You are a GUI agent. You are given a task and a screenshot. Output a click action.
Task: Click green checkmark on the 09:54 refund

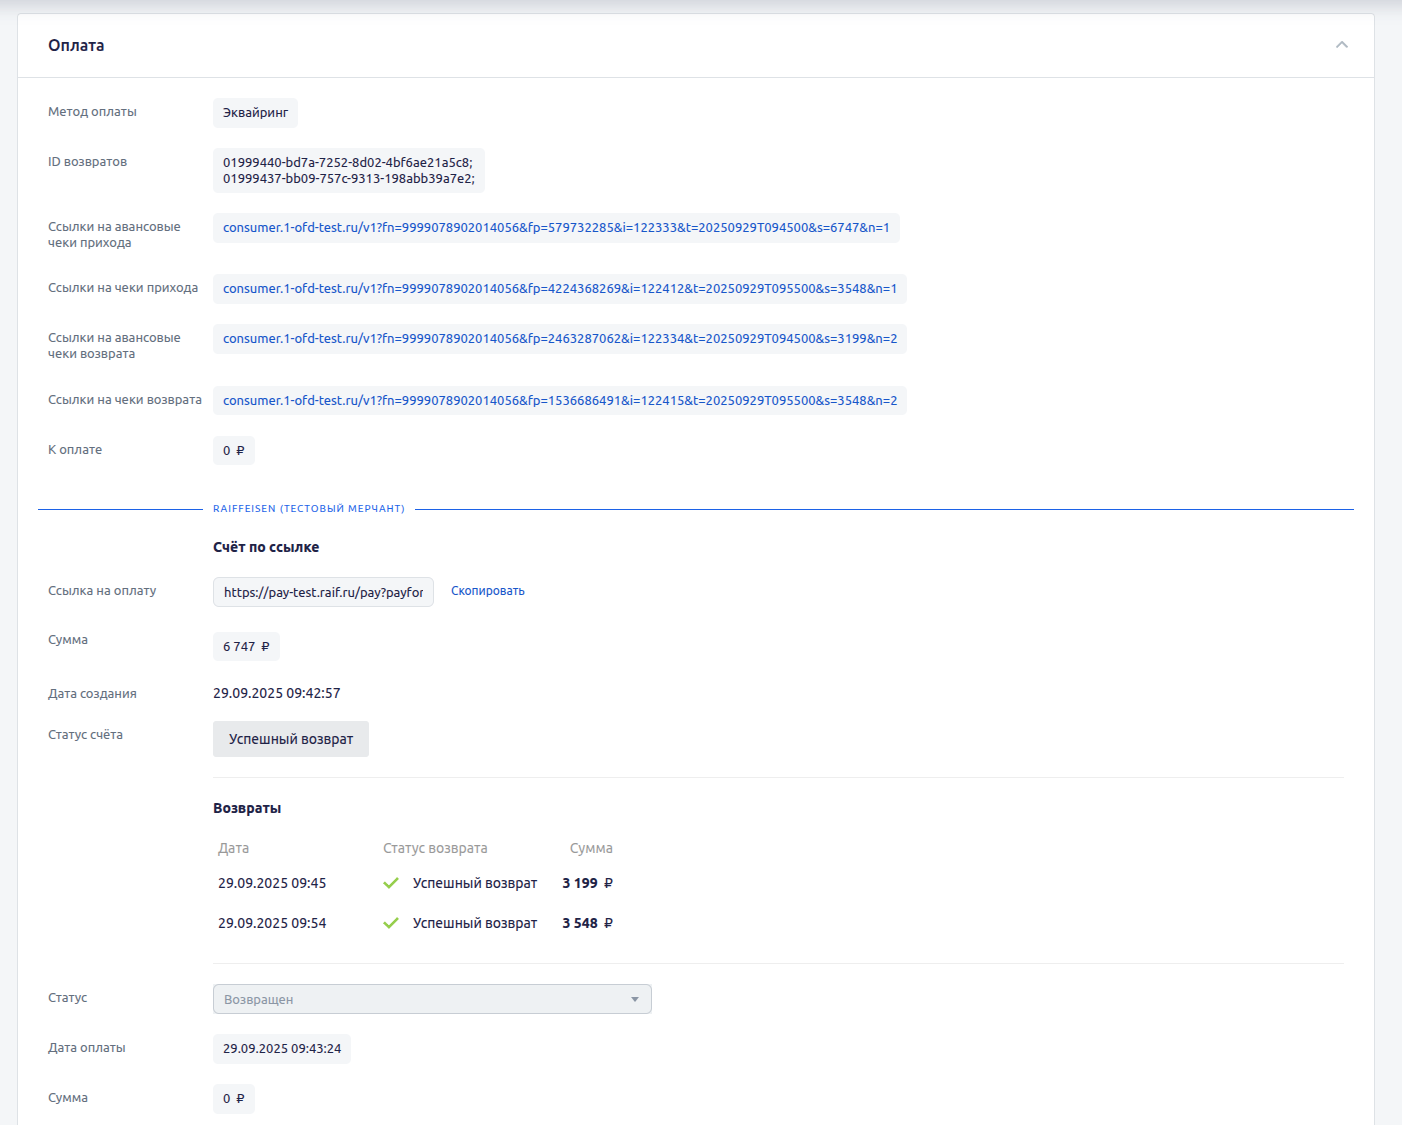pos(391,923)
